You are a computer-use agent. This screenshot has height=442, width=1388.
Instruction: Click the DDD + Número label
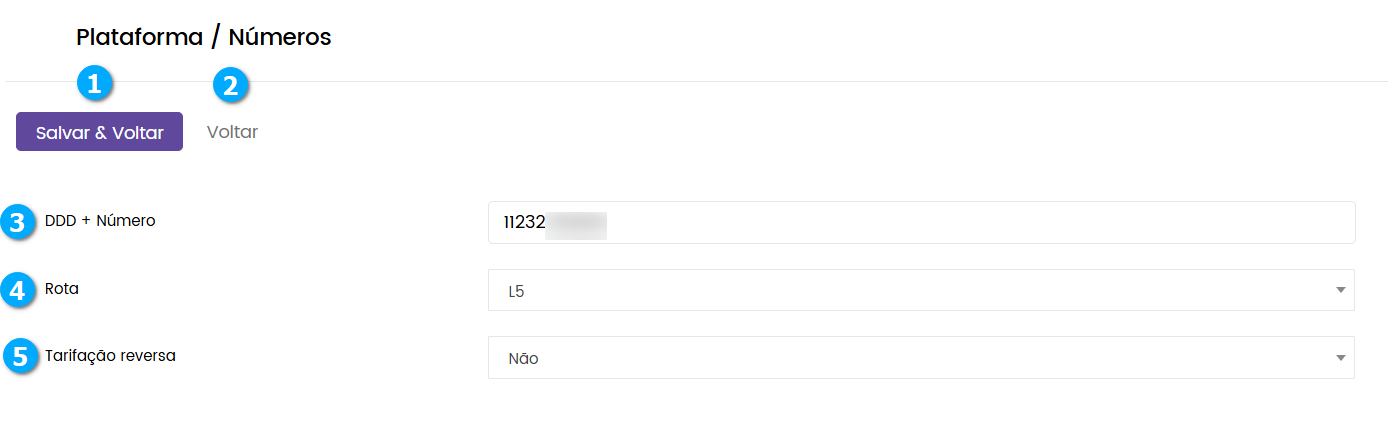pos(100,221)
